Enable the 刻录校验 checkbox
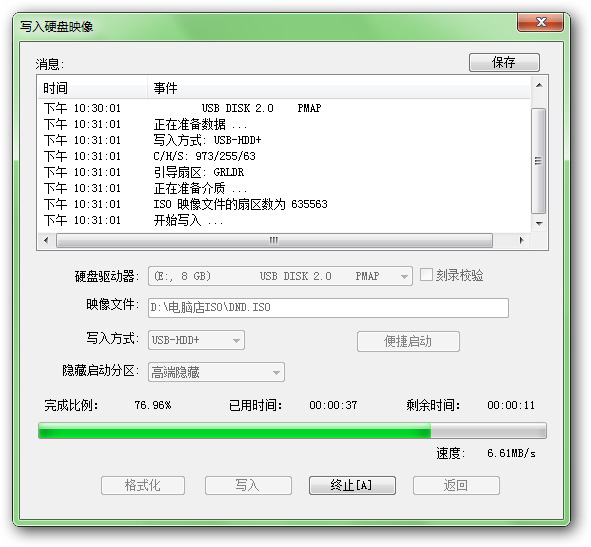Viewport: 591px width, 547px height. [x=426, y=275]
